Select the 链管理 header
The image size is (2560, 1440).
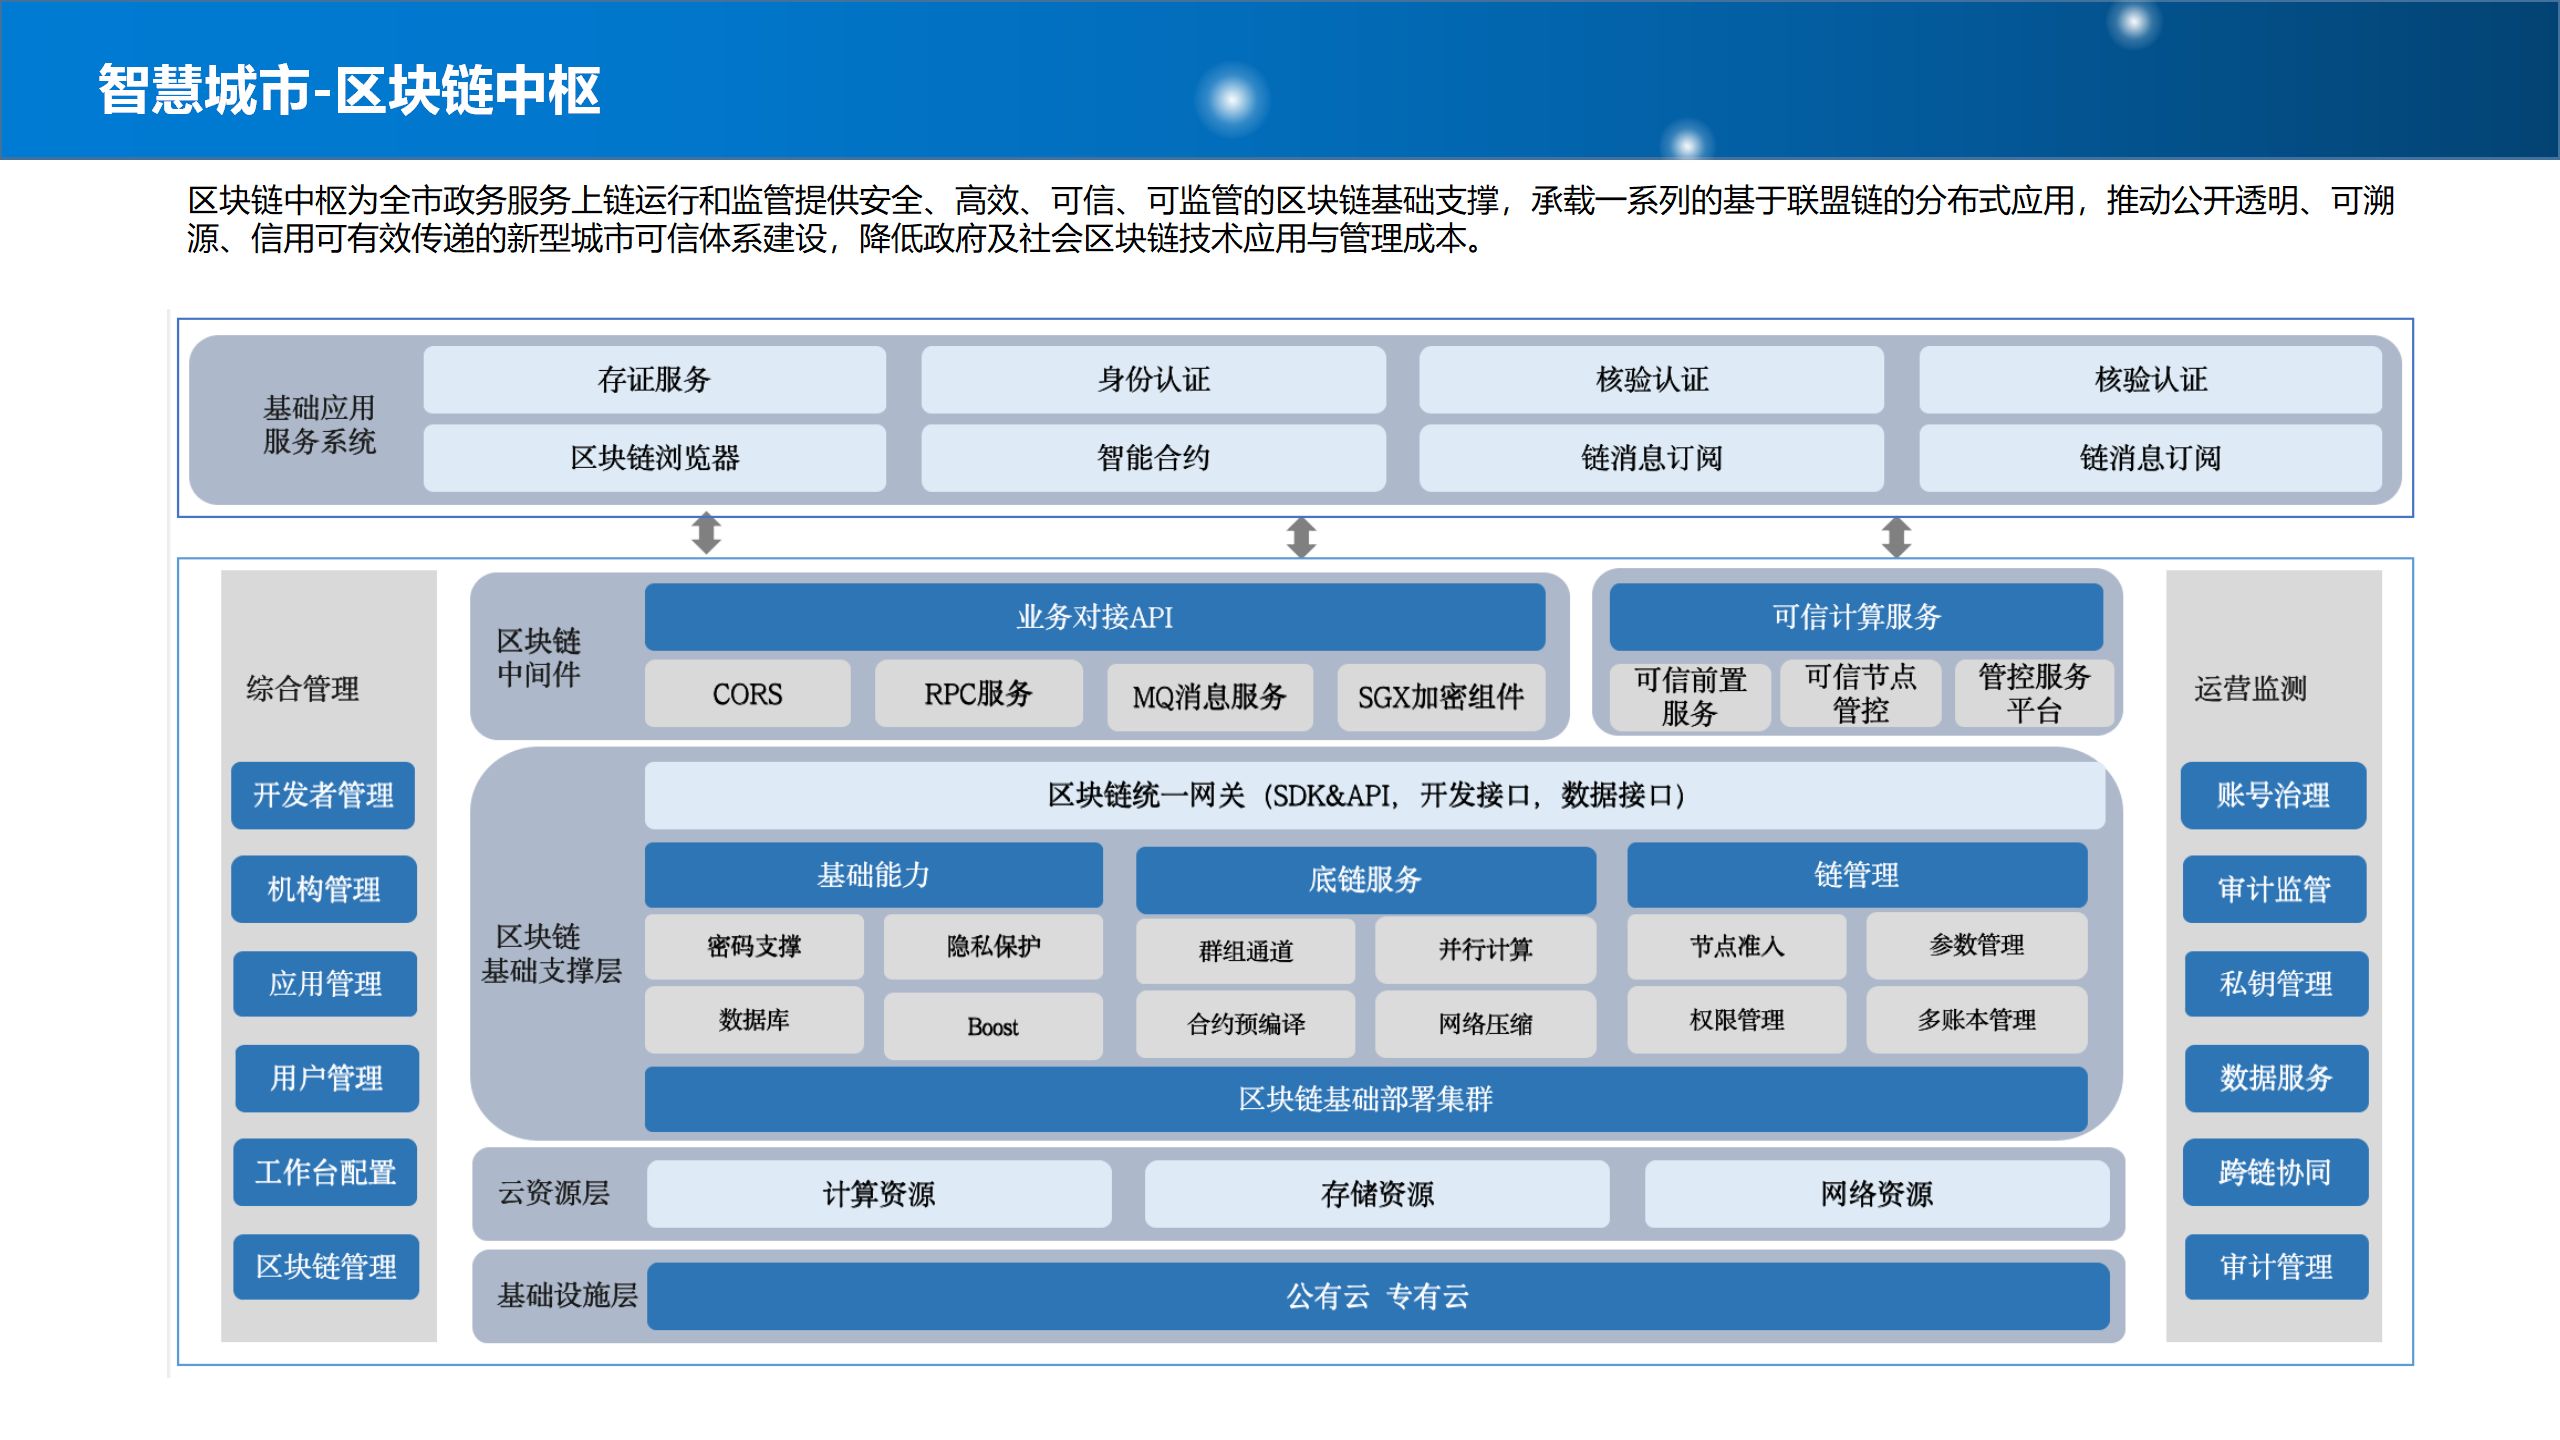pyautogui.click(x=1856, y=875)
